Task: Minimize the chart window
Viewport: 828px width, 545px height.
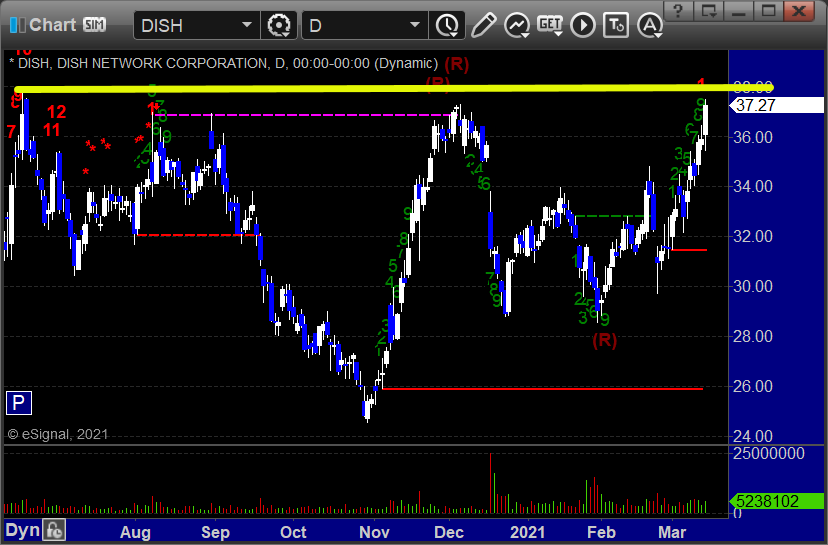Action: (738, 11)
